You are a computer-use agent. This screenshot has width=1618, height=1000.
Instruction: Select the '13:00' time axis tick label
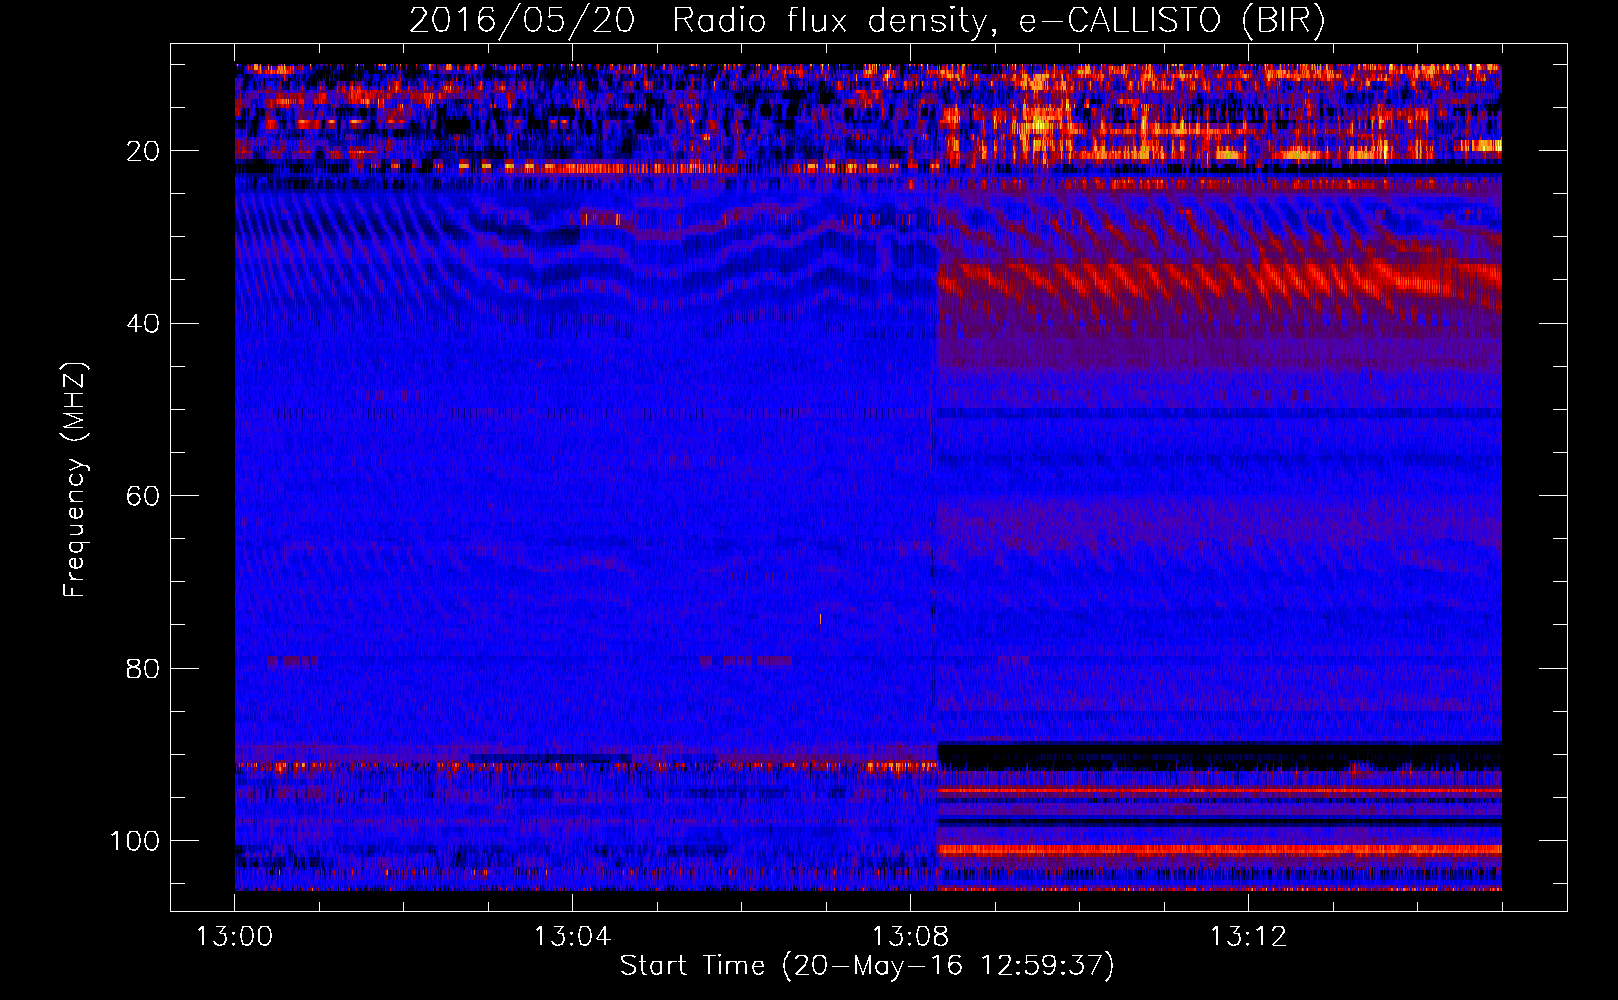(235, 937)
